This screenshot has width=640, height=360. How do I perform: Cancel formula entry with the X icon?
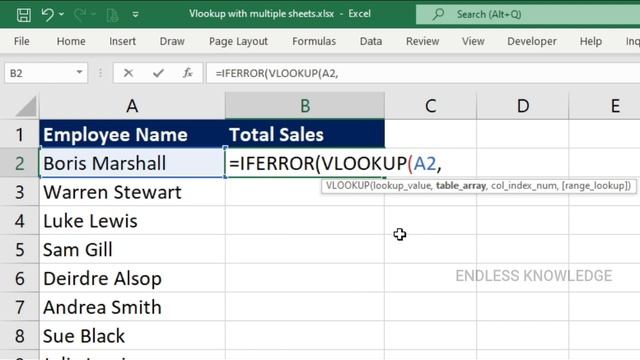coord(128,73)
